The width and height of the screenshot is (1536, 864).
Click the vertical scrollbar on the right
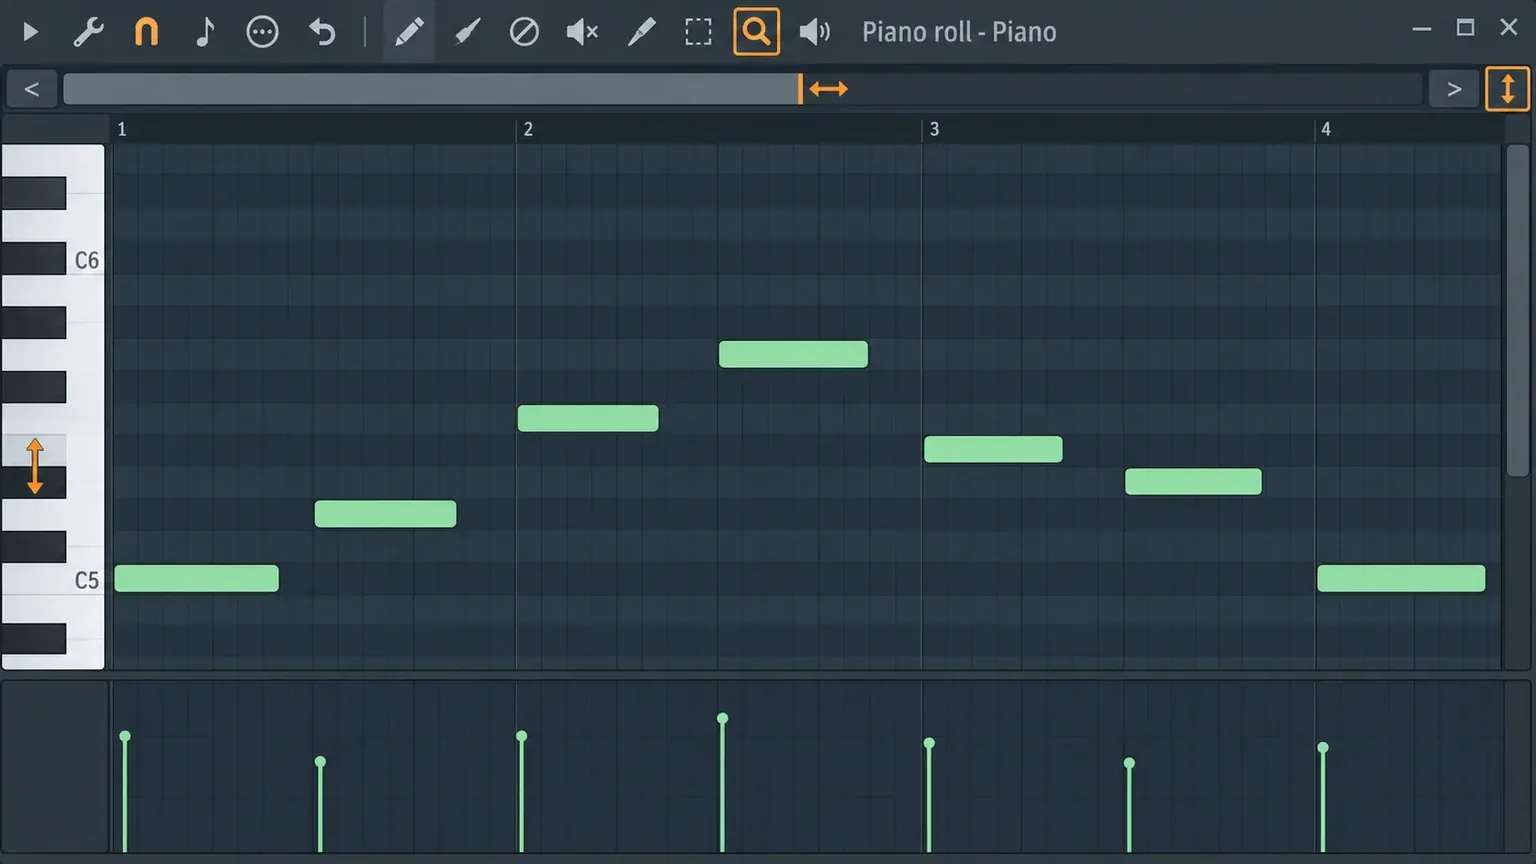[x=1518, y=310]
